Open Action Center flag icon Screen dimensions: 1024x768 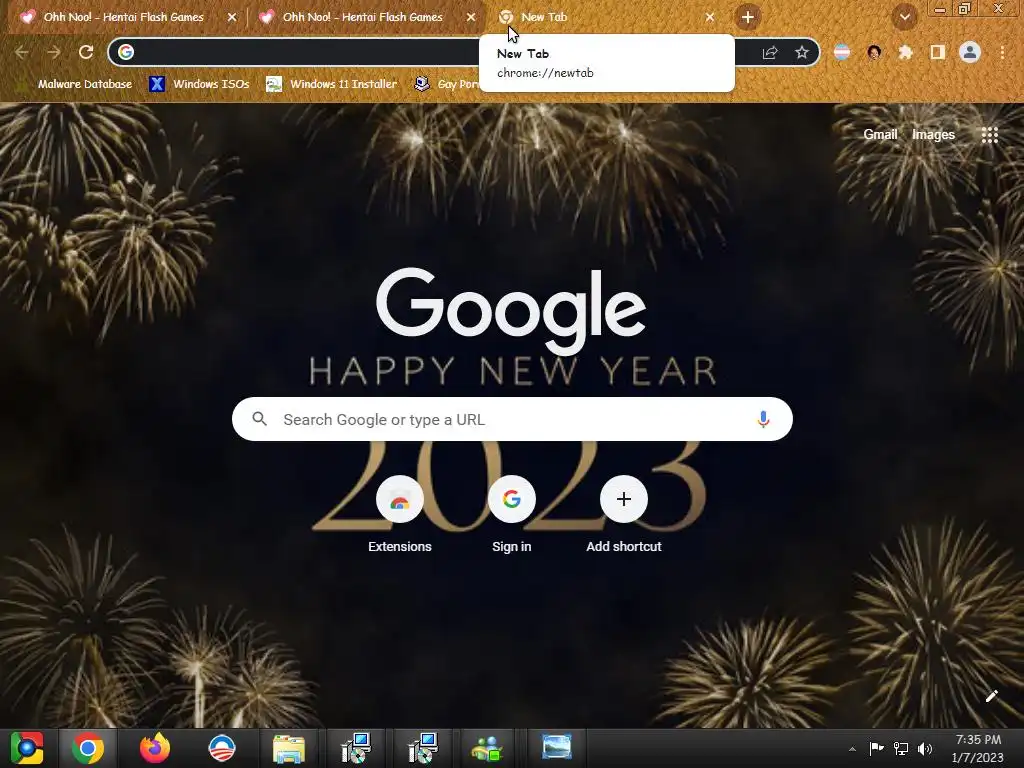tap(876, 748)
